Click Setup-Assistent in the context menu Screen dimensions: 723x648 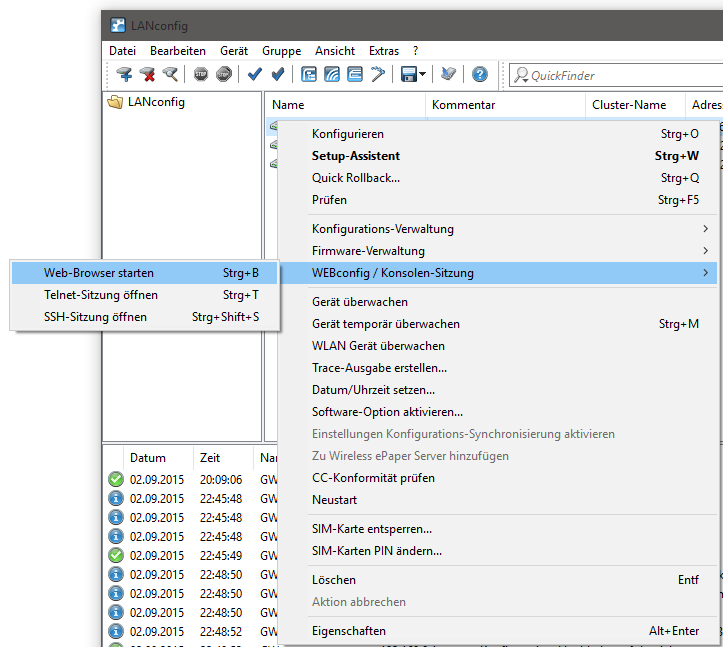tap(356, 156)
